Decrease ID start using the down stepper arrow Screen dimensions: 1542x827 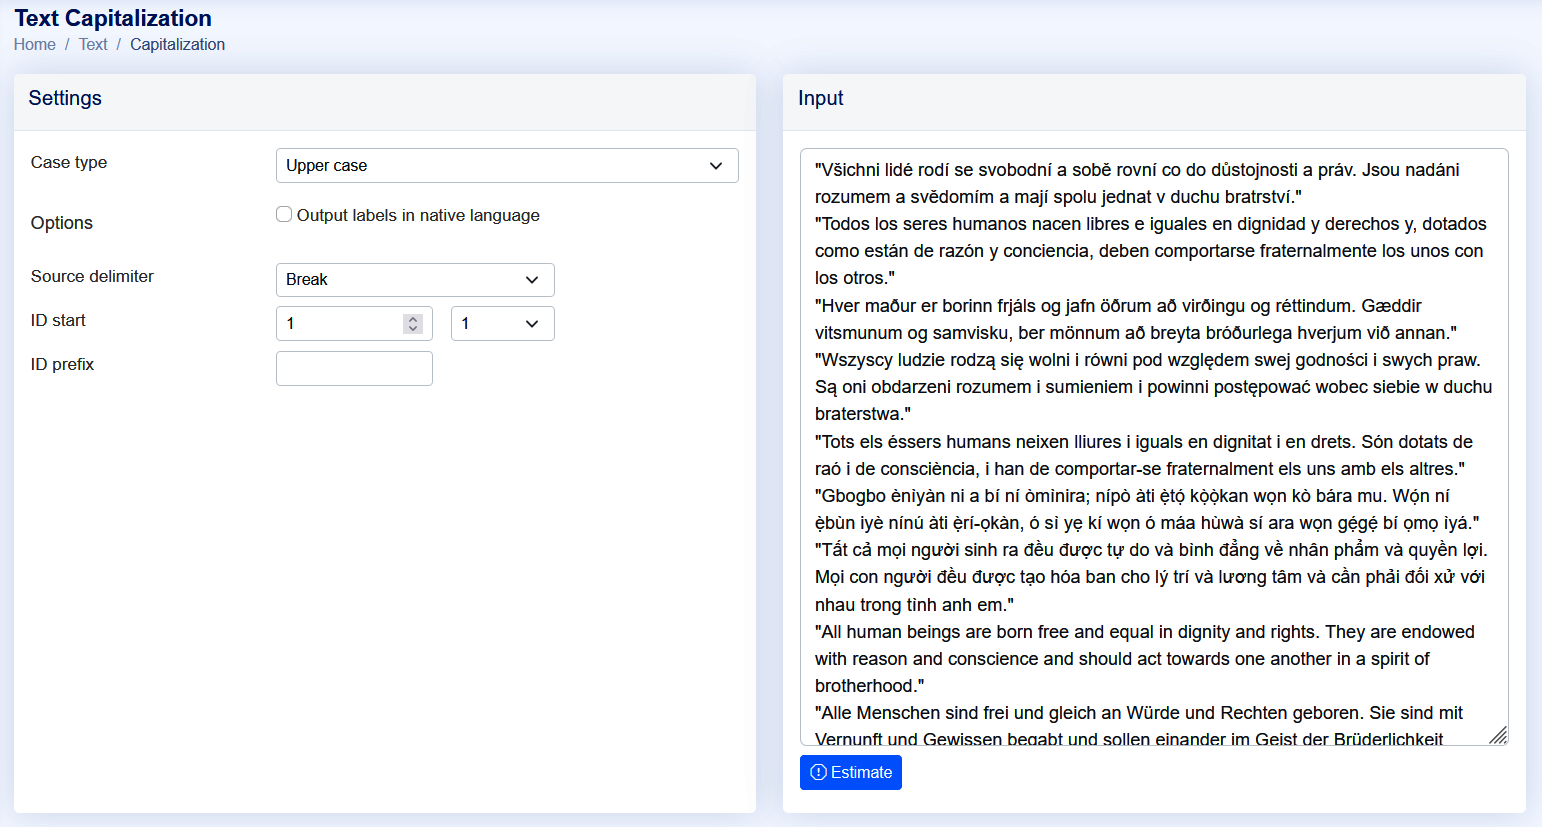(413, 329)
